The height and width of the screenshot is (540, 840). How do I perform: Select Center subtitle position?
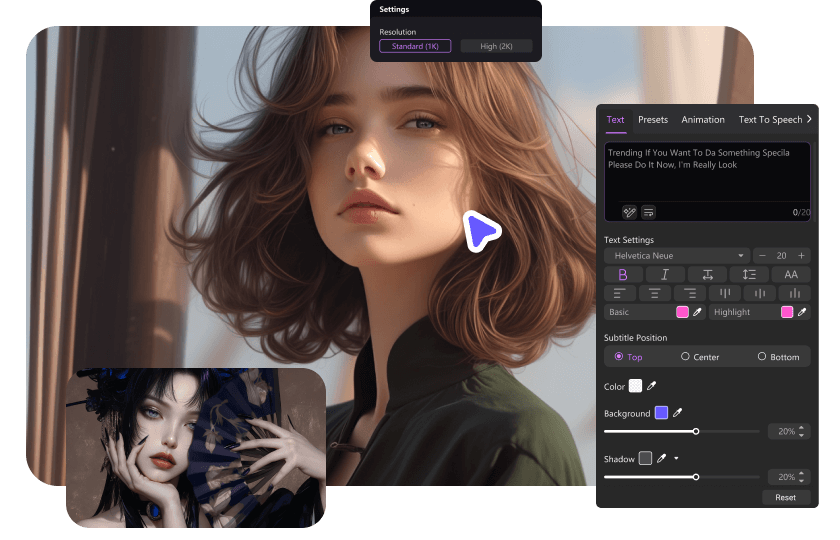685,356
